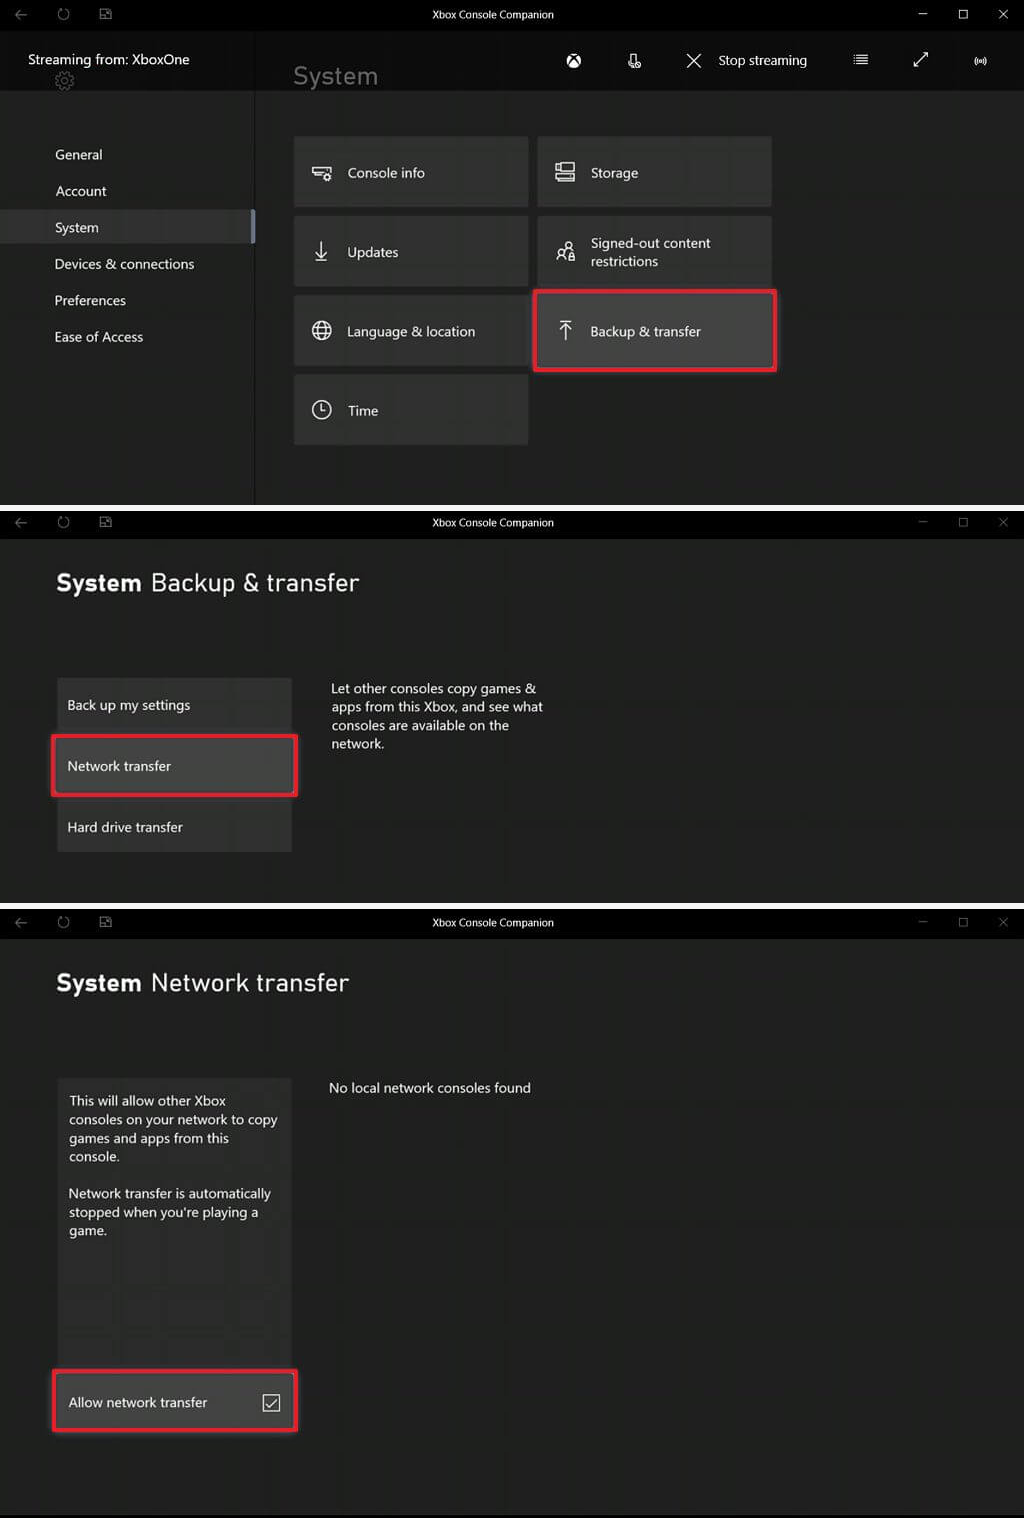
Task: Open the General settings category
Action: 79,155
